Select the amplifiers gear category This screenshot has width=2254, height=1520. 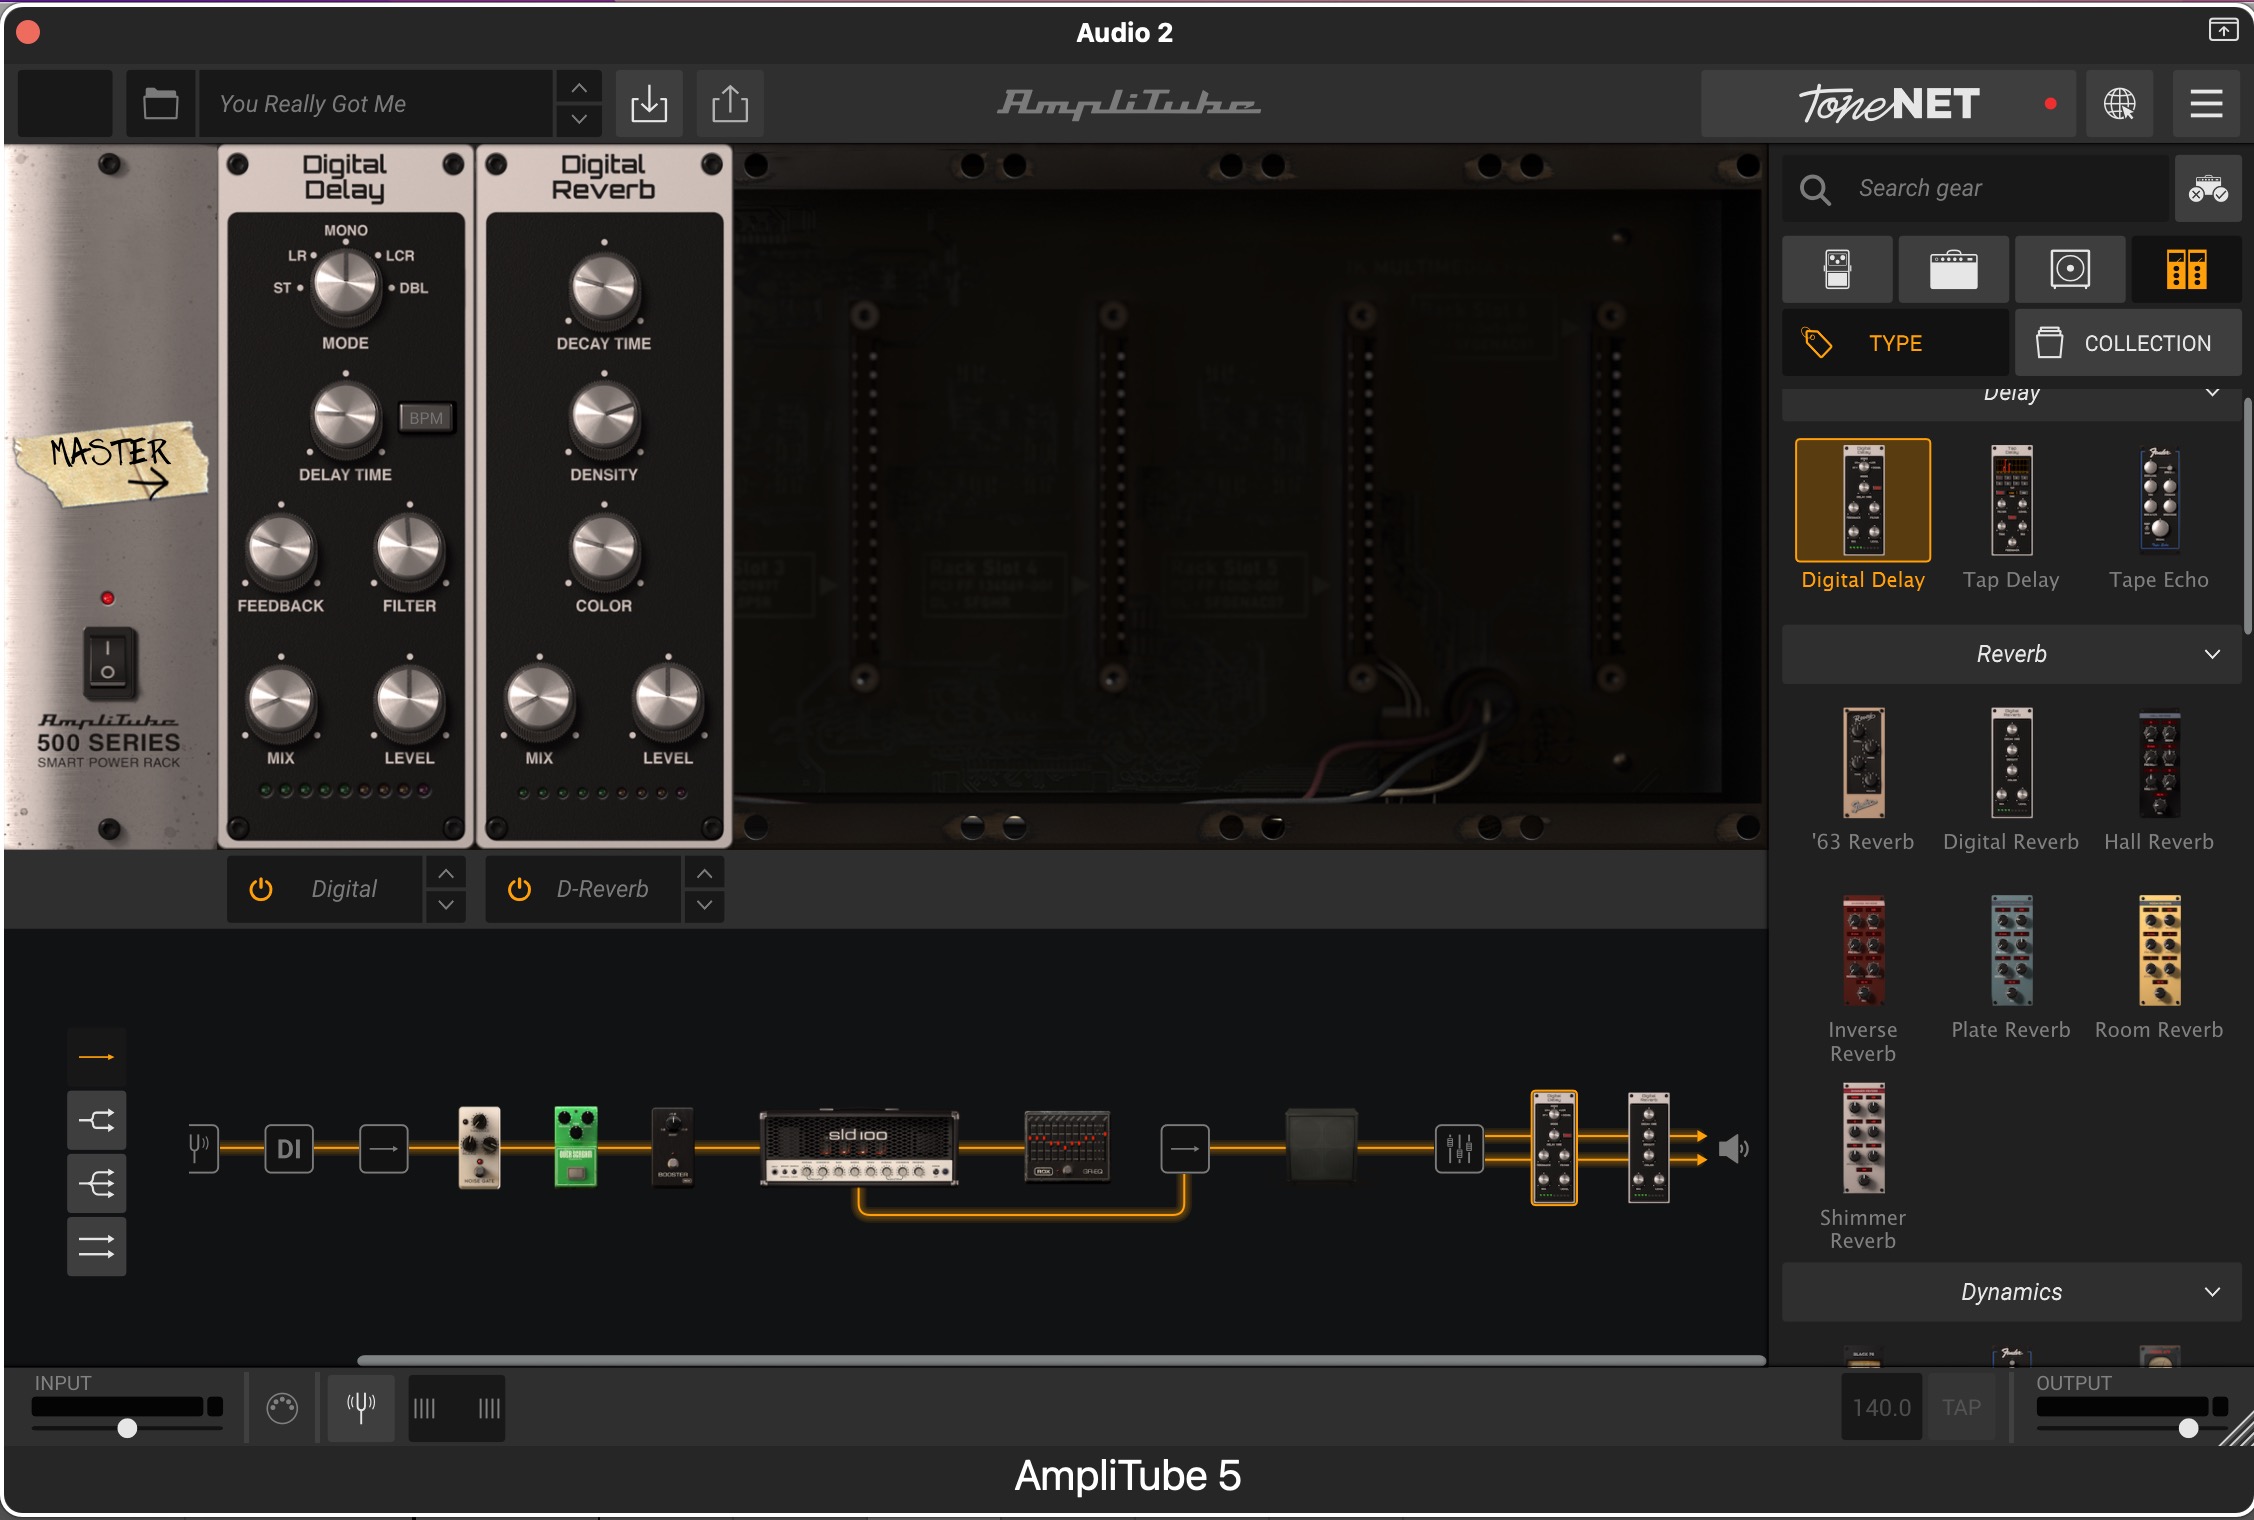point(1953,269)
